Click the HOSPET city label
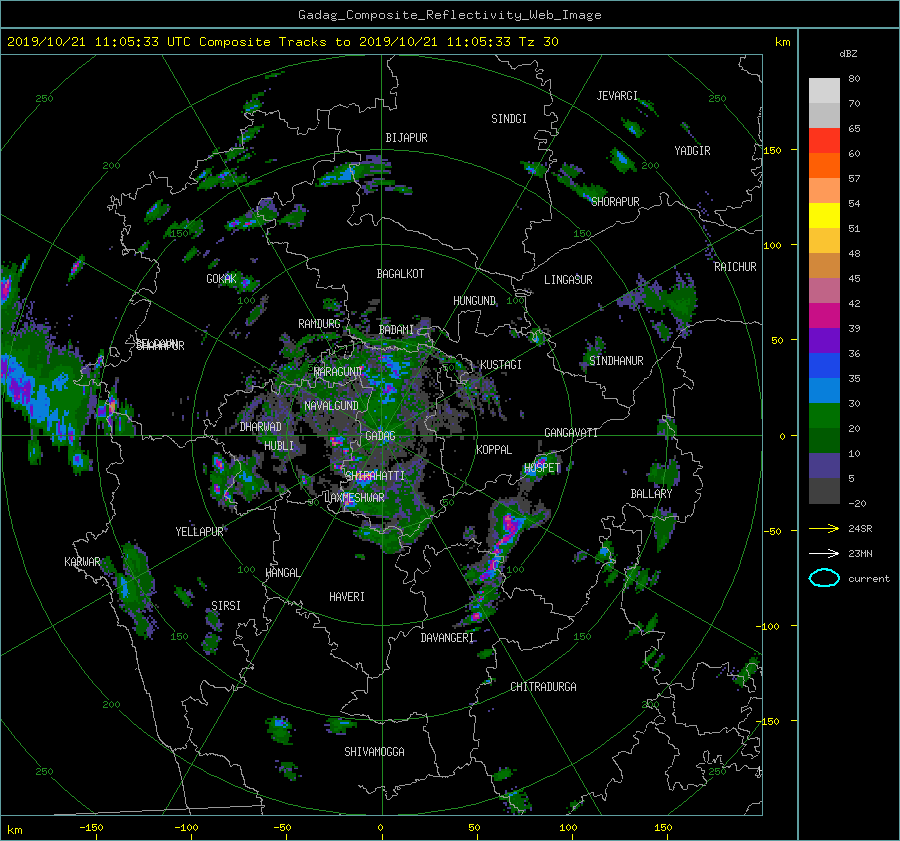The width and height of the screenshot is (900, 841). (542, 468)
